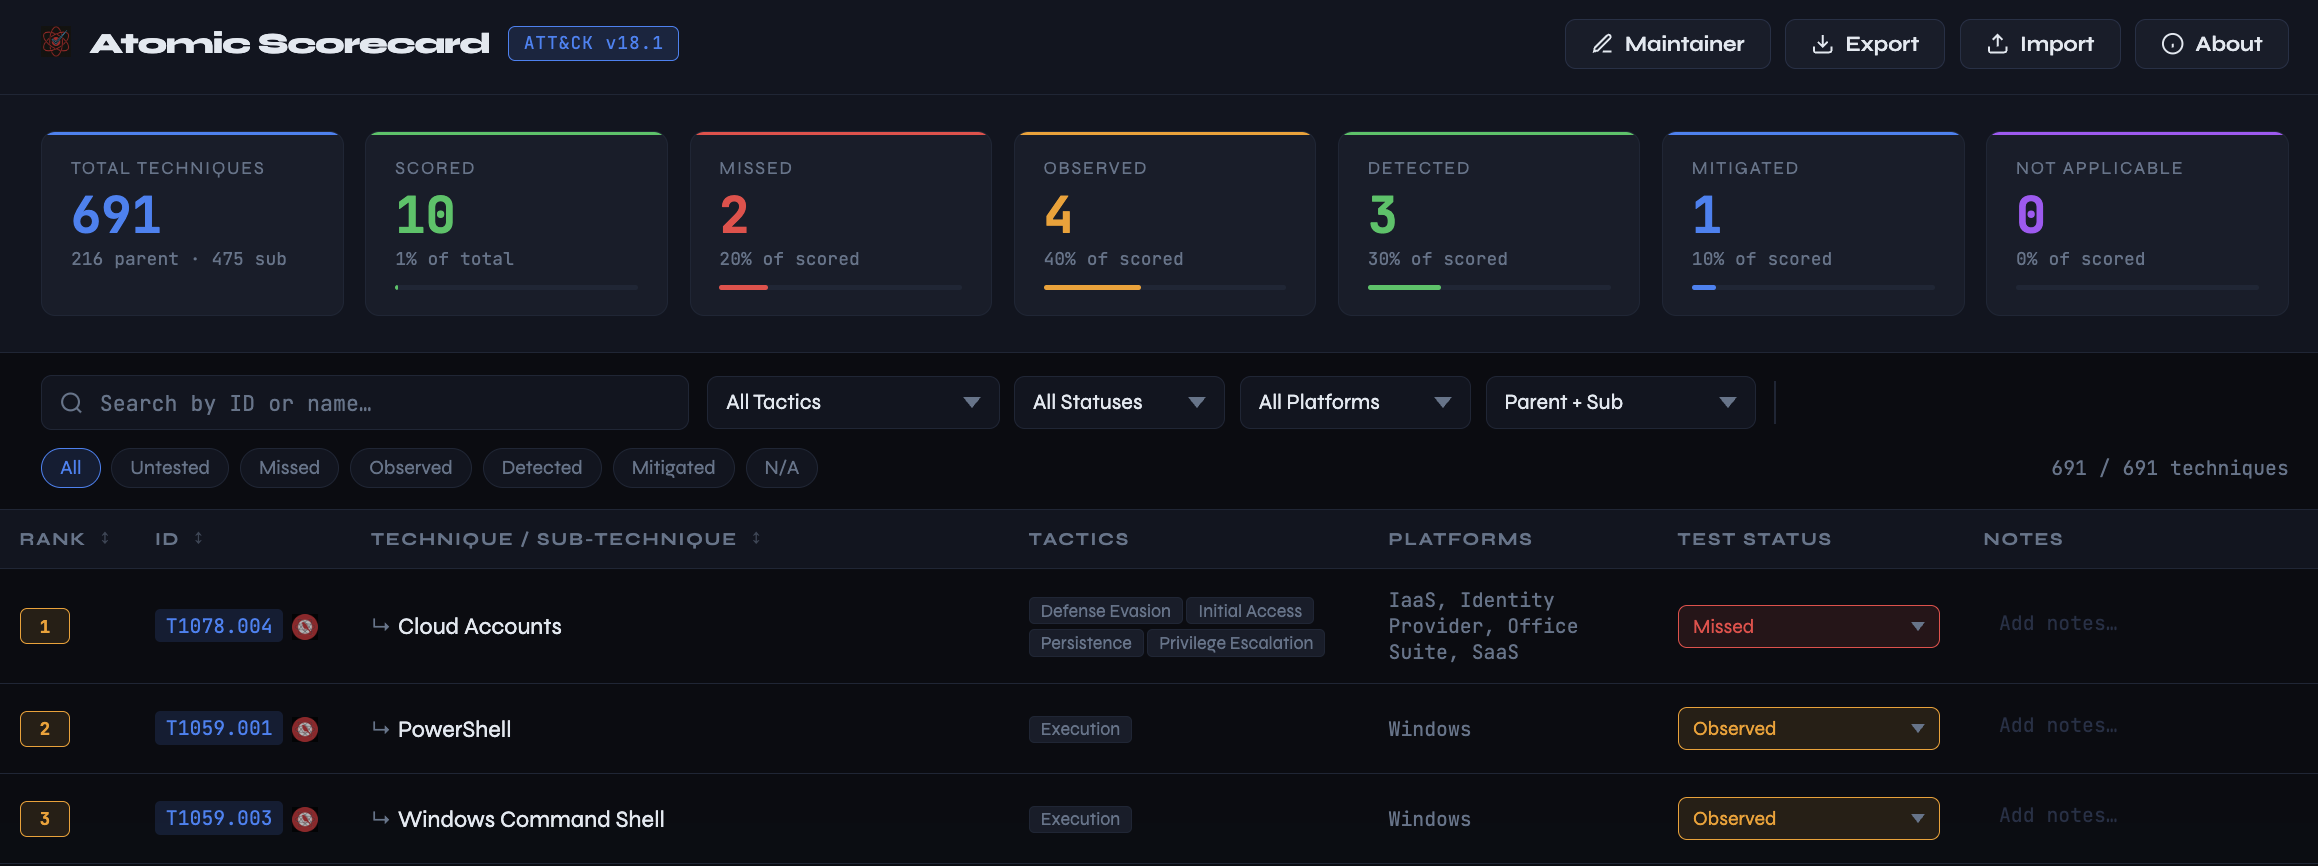
Task: Open the All Tactics dropdown
Action: click(x=852, y=402)
